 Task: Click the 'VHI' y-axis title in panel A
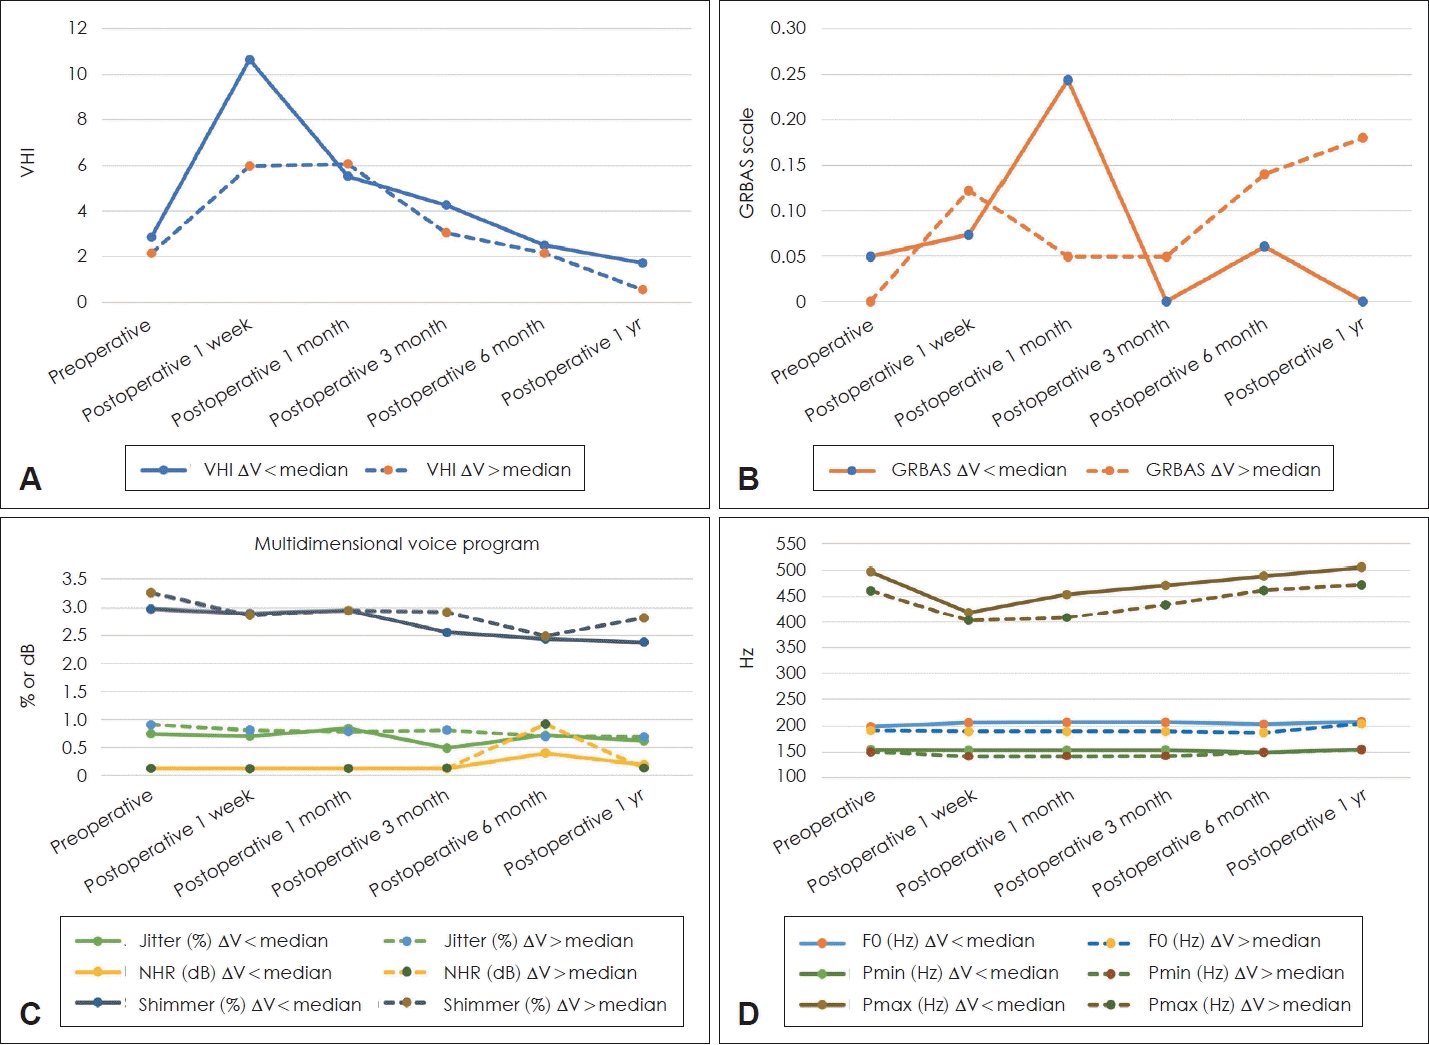28,162
